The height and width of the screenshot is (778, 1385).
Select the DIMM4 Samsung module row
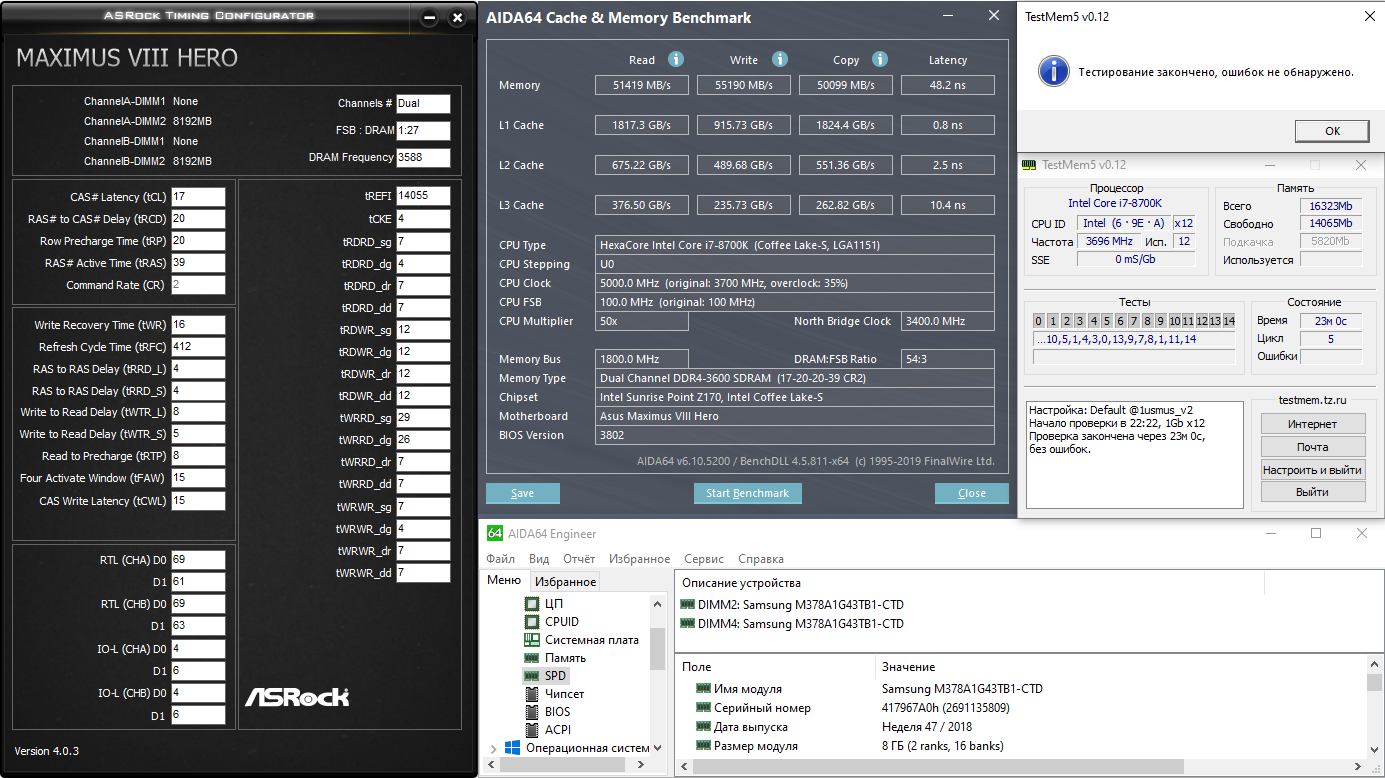[x=792, y=624]
